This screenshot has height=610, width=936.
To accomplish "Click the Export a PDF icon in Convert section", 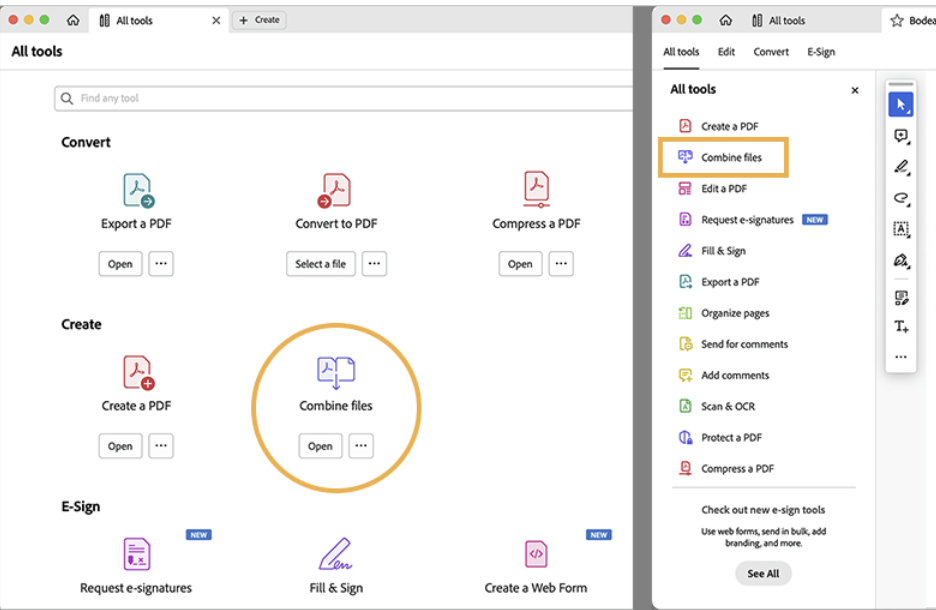I will pyautogui.click(x=138, y=190).
